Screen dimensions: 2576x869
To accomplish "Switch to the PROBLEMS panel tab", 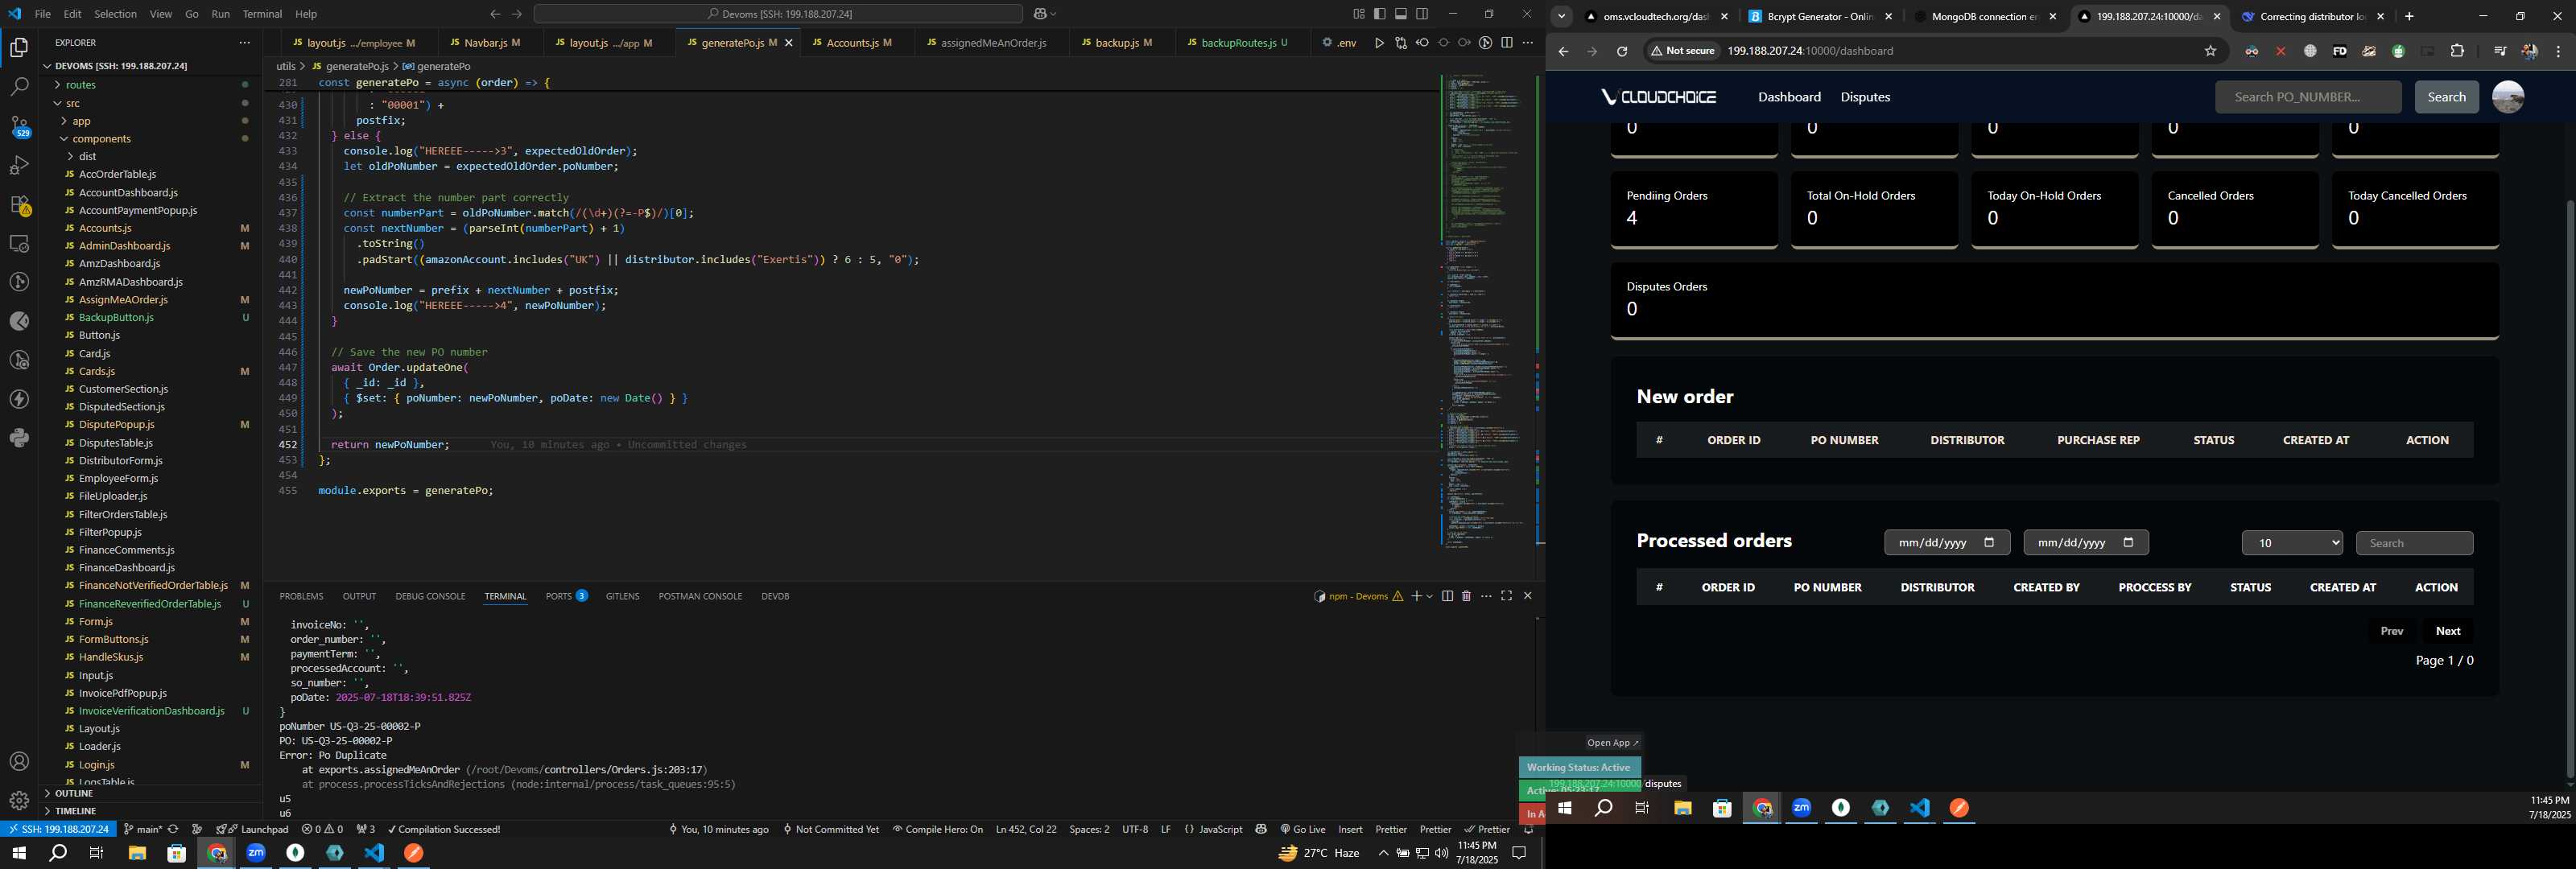I will (x=301, y=596).
